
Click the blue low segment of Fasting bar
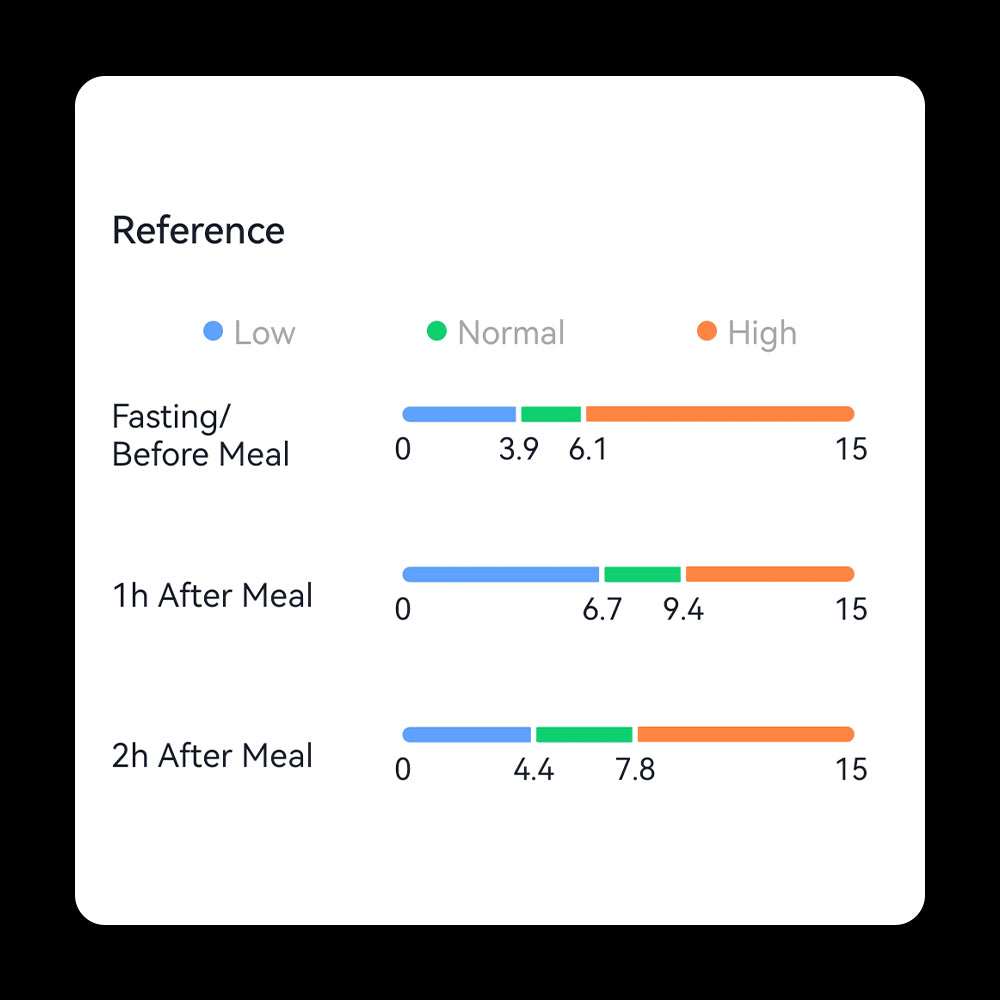tap(459, 414)
